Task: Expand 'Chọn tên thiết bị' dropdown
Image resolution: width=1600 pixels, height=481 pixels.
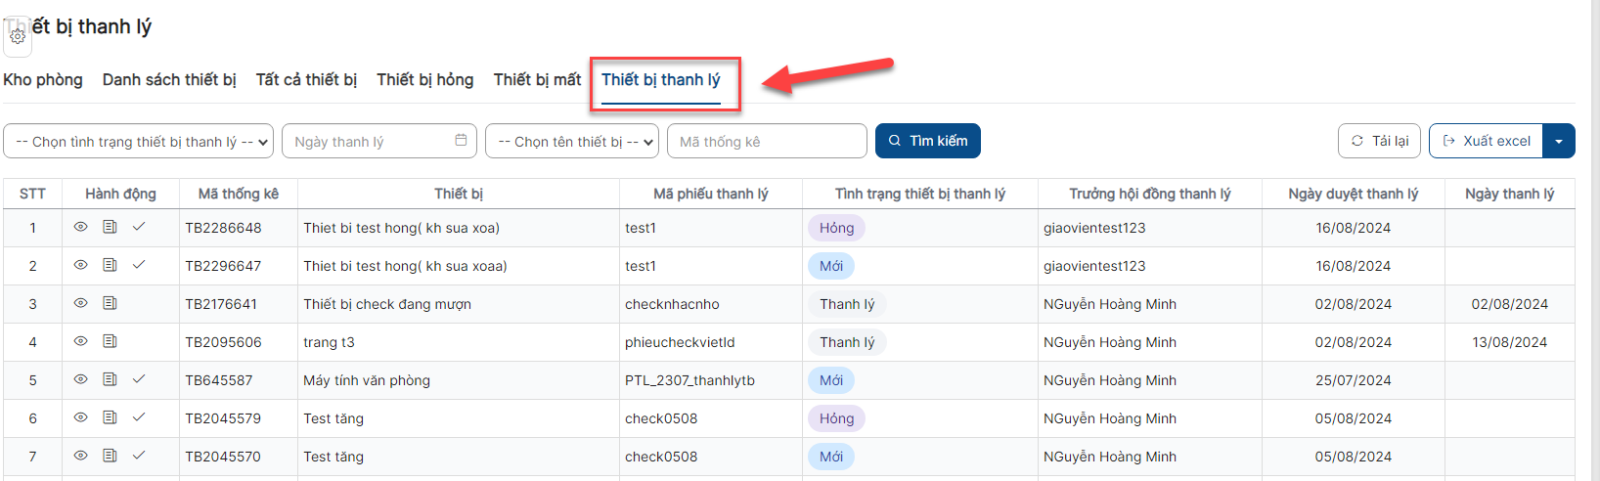Action: pyautogui.click(x=572, y=141)
